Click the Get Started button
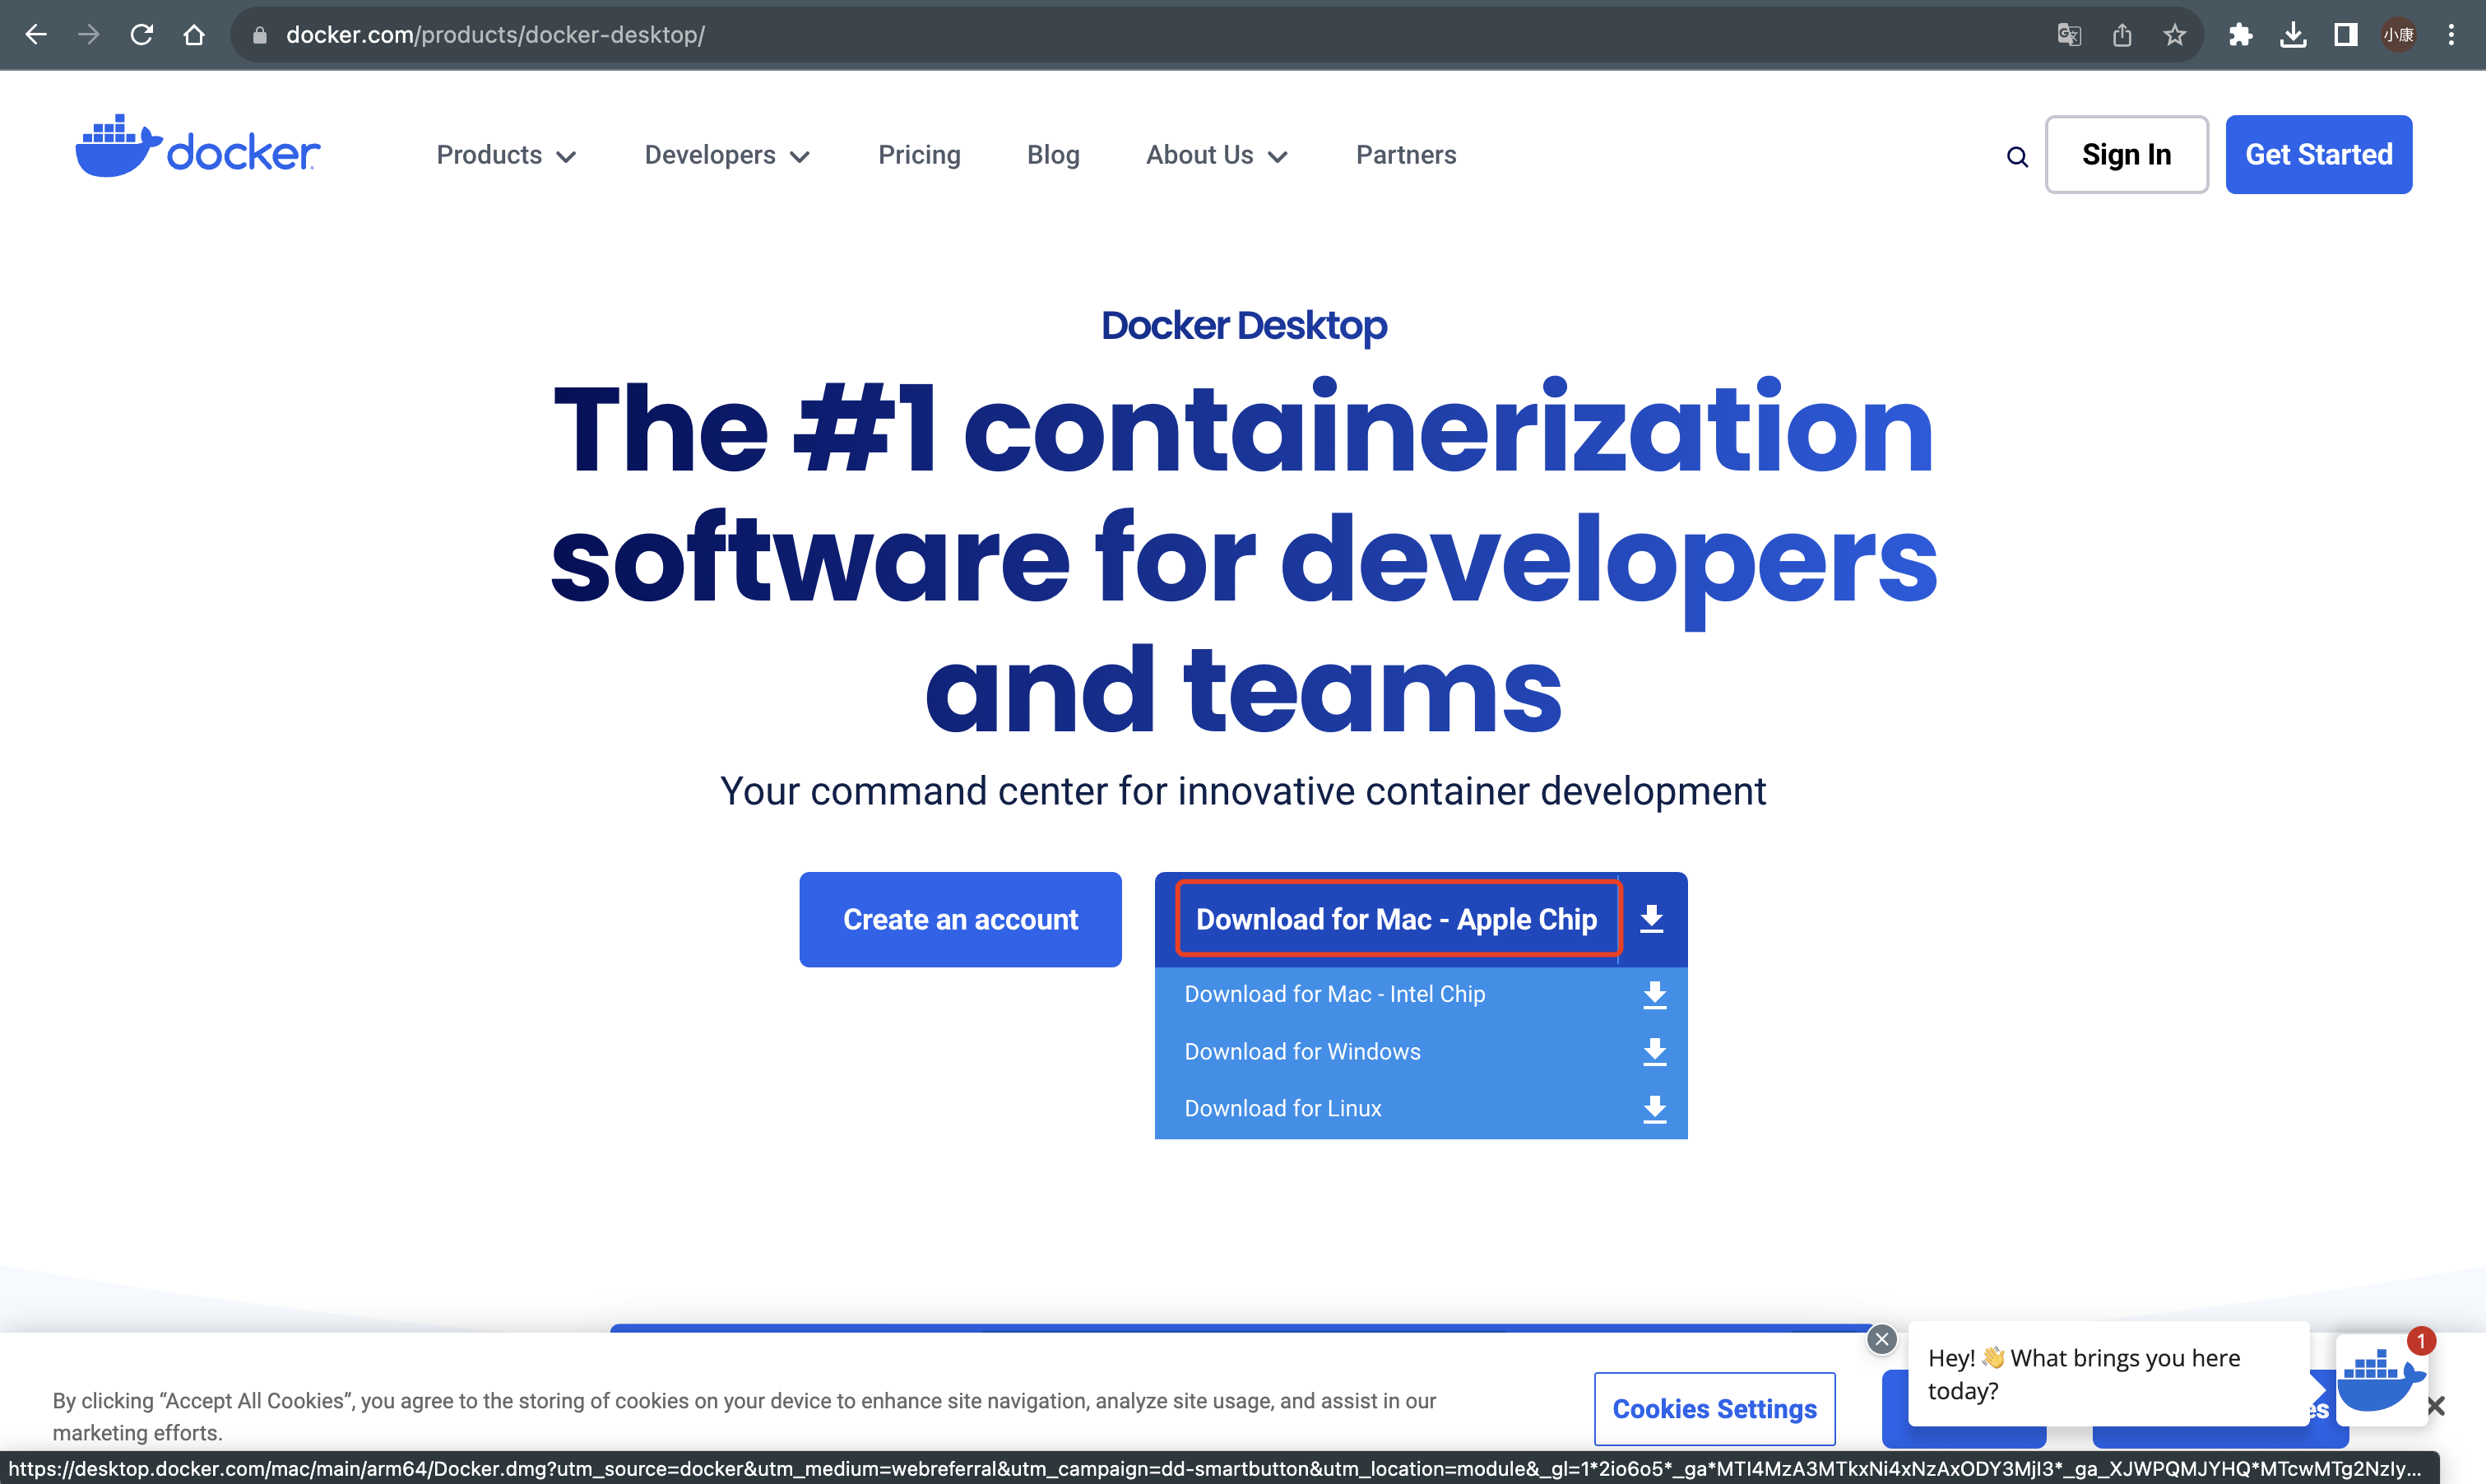The image size is (2486, 1484). point(2318,154)
